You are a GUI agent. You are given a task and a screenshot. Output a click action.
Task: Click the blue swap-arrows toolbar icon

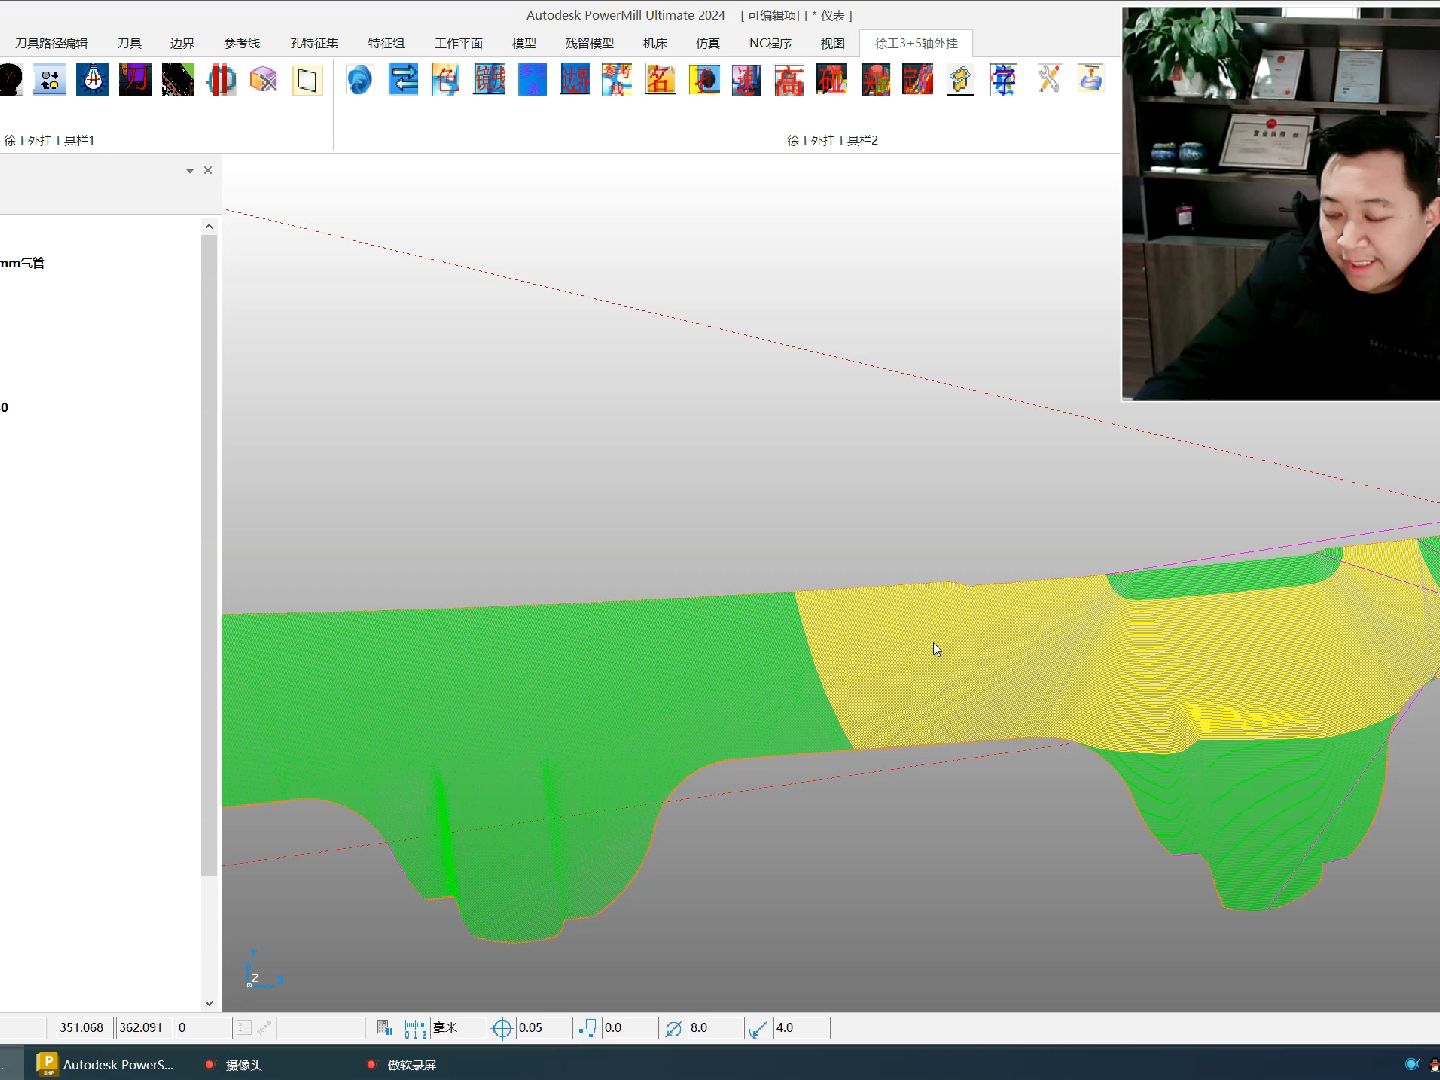tap(404, 80)
